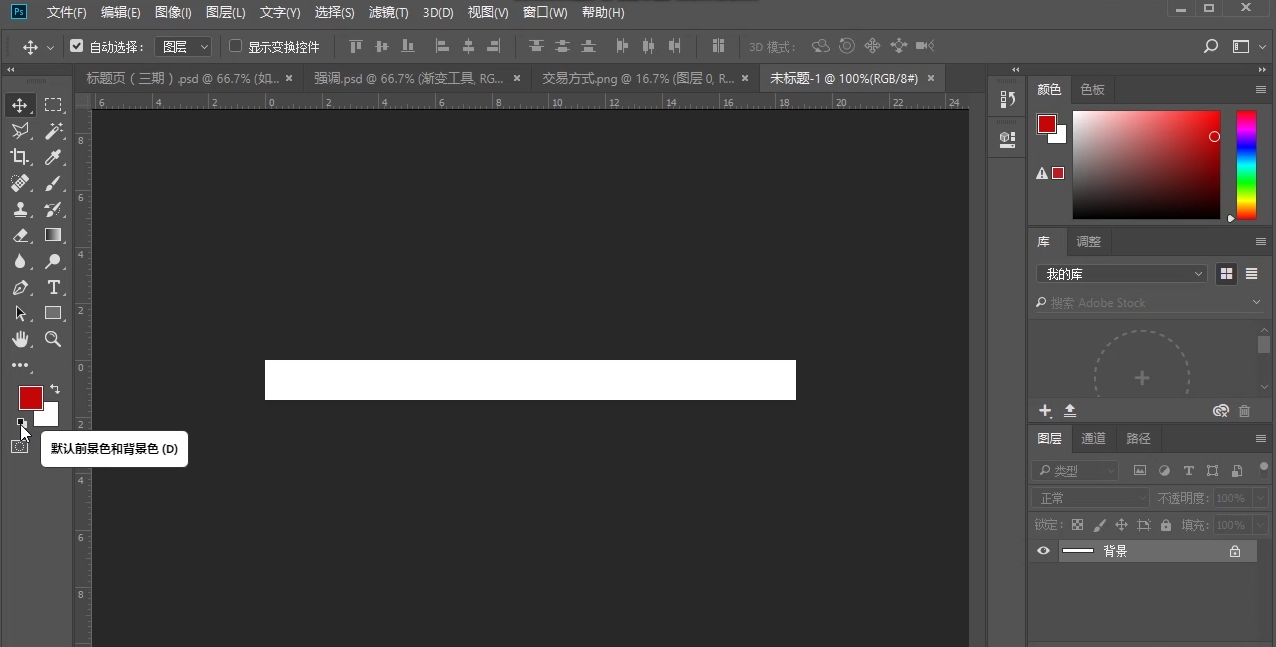Pick the Pen tool
This screenshot has height=647, width=1276.
pos(20,287)
